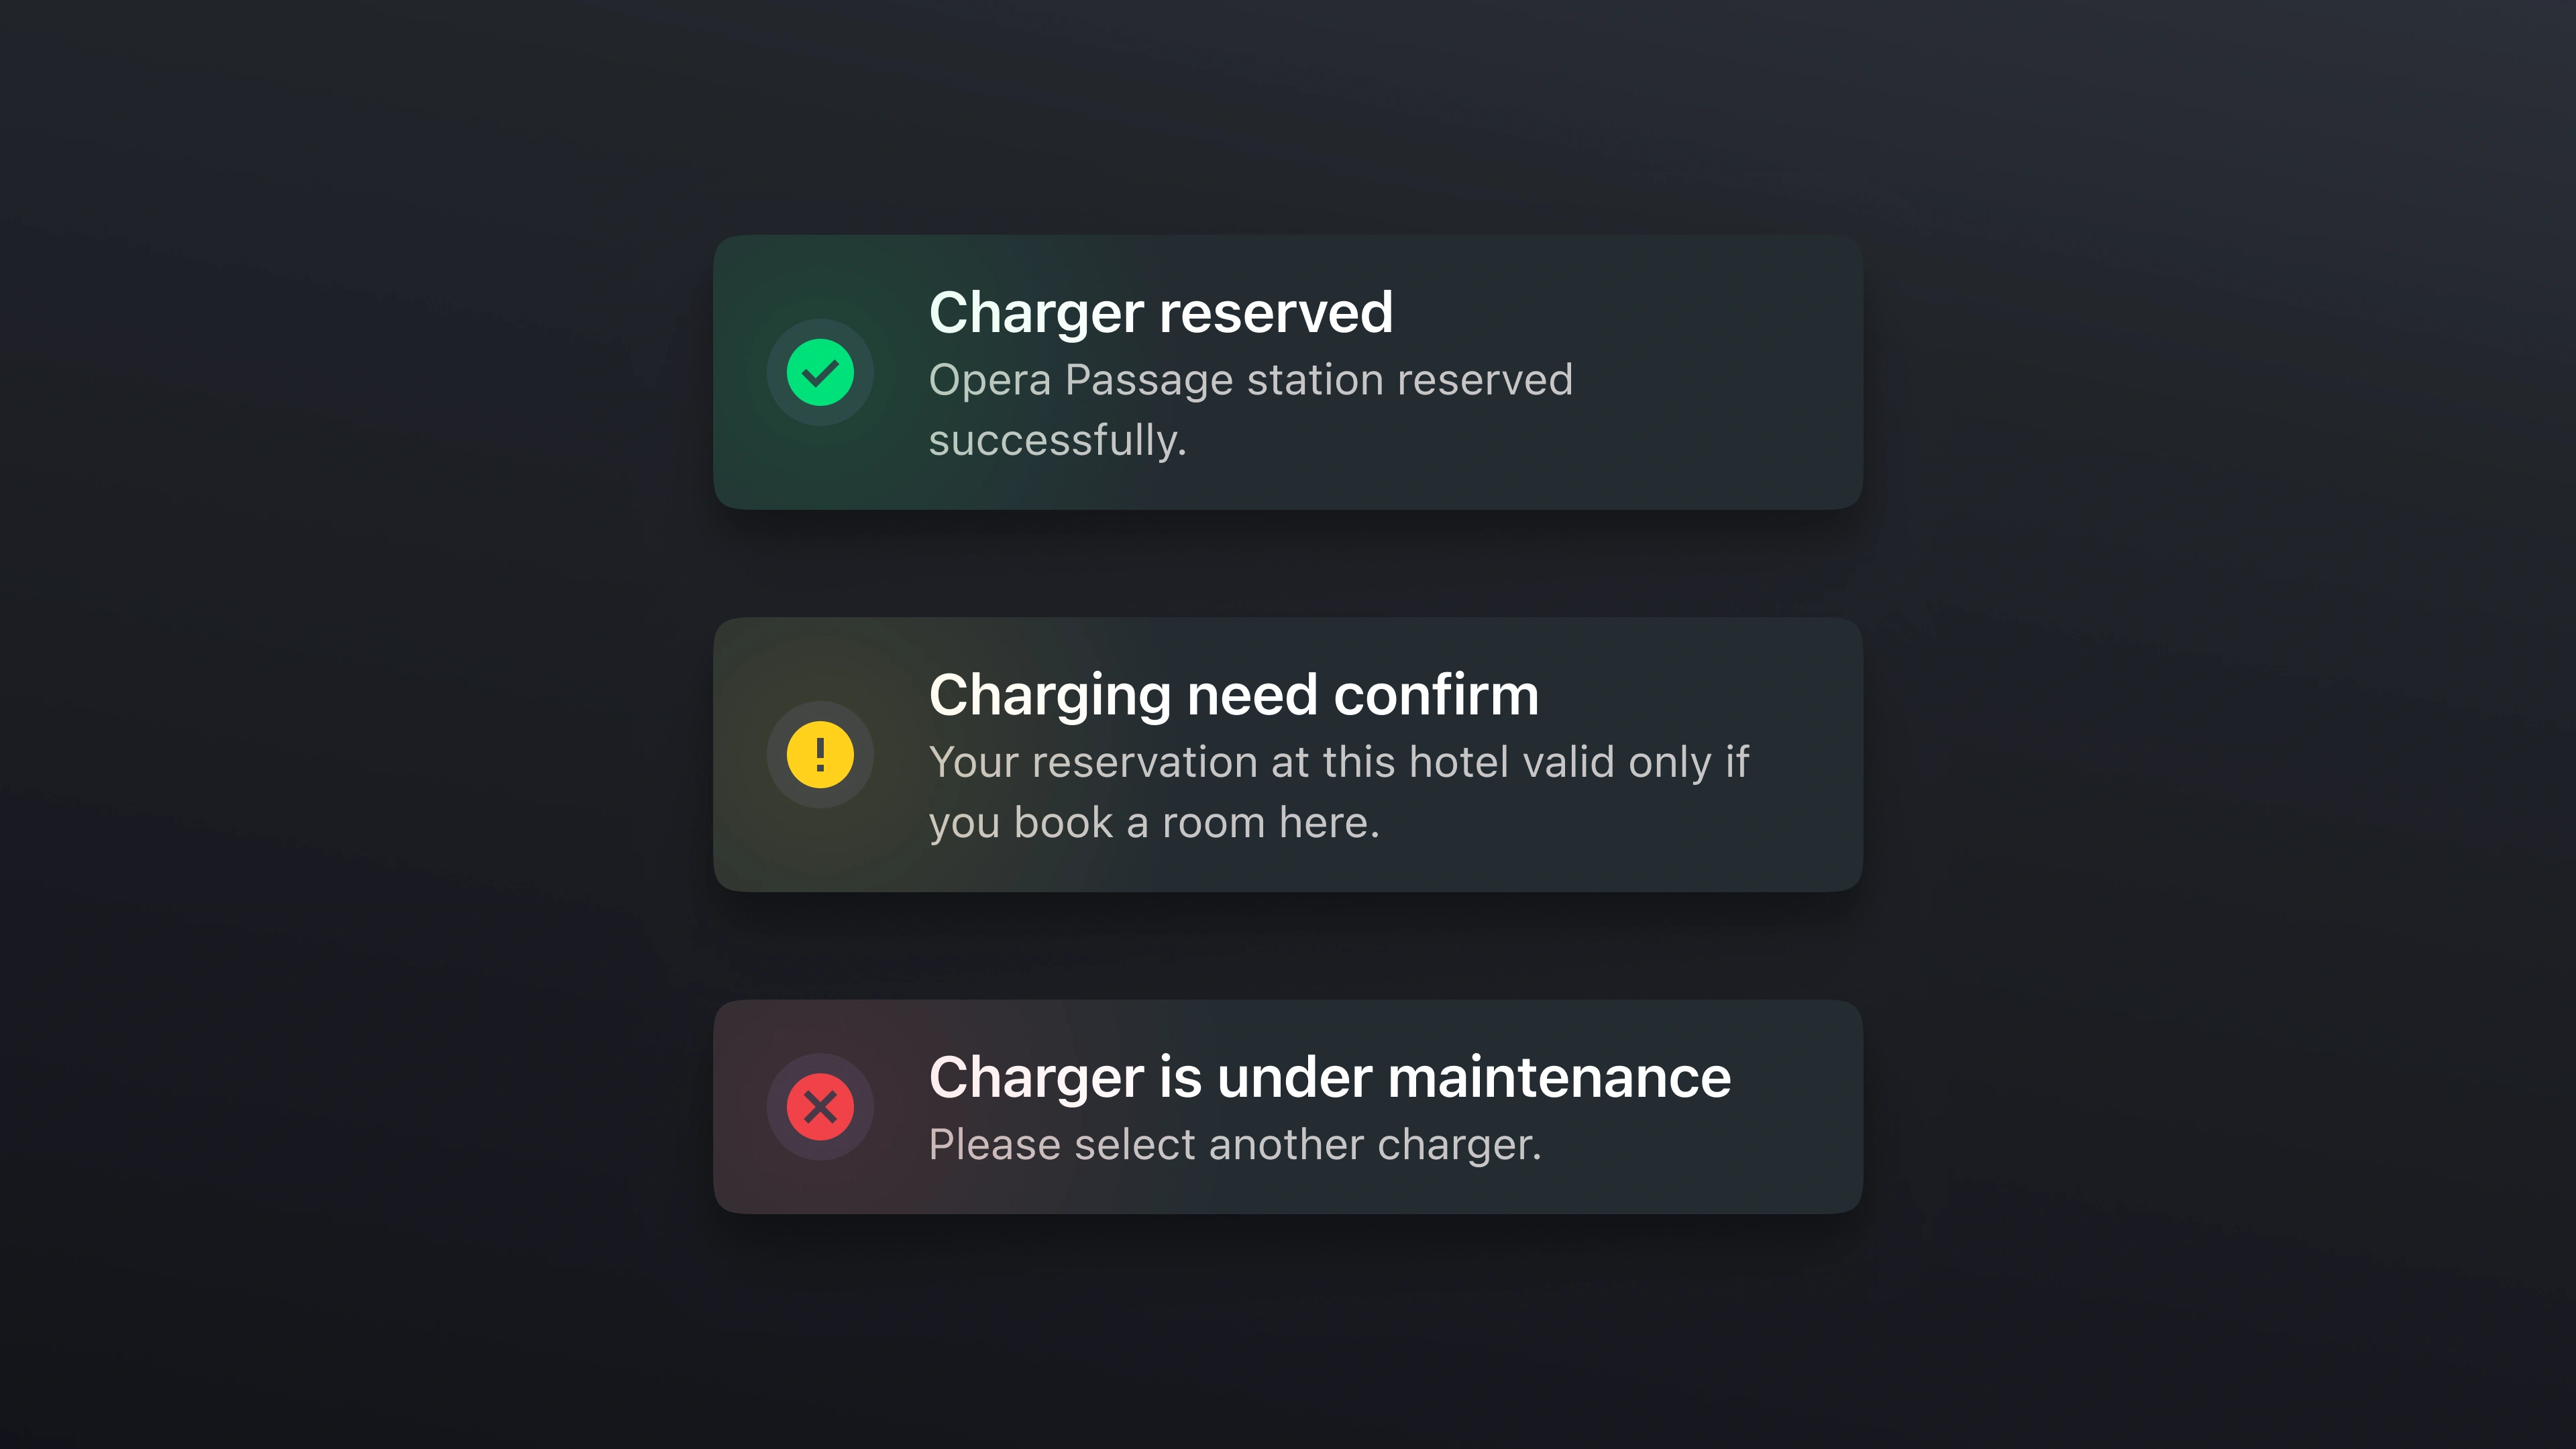The width and height of the screenshot is (2576, 1449).
Task: Select the "Charger reserved" toast title
Action: pos(1160,313)
